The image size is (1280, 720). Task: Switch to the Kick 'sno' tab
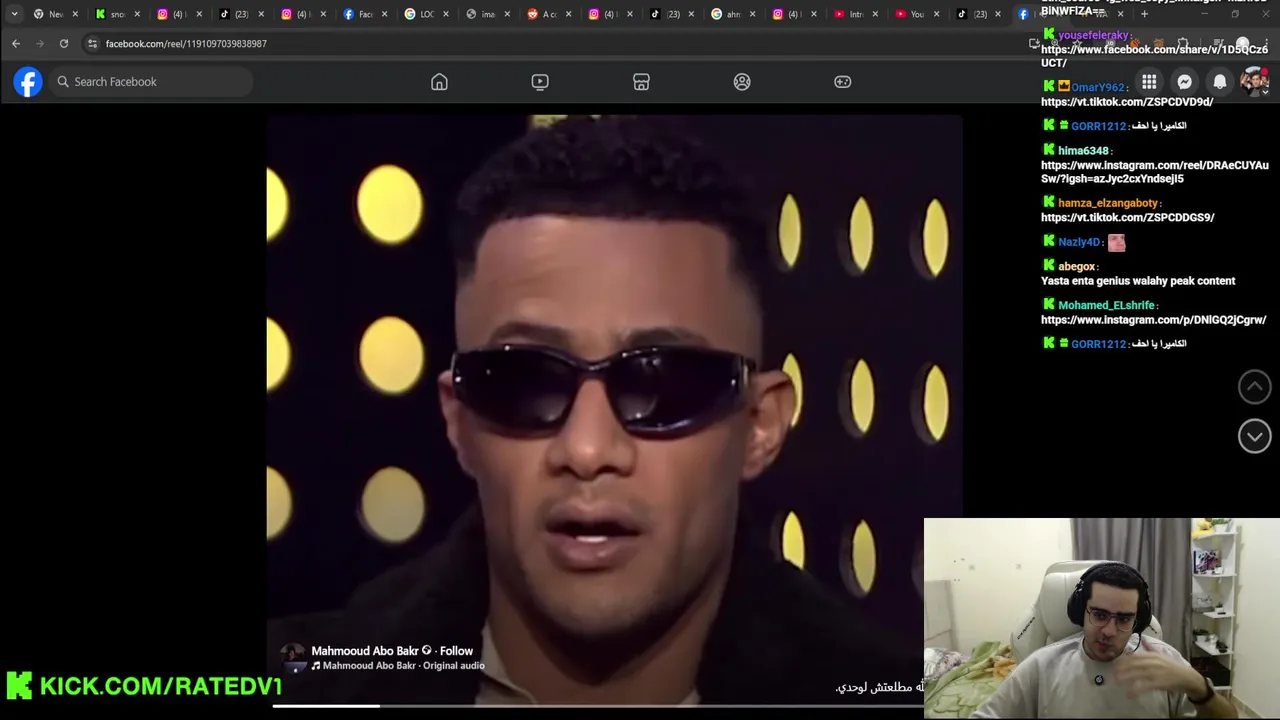click(117, 14)
